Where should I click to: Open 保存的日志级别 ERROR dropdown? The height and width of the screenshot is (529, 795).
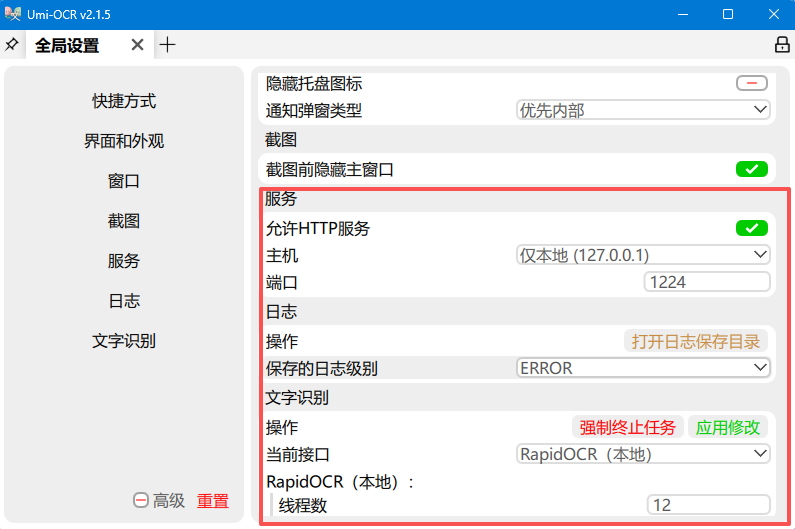pyautogui.click(x=643, y=368)
